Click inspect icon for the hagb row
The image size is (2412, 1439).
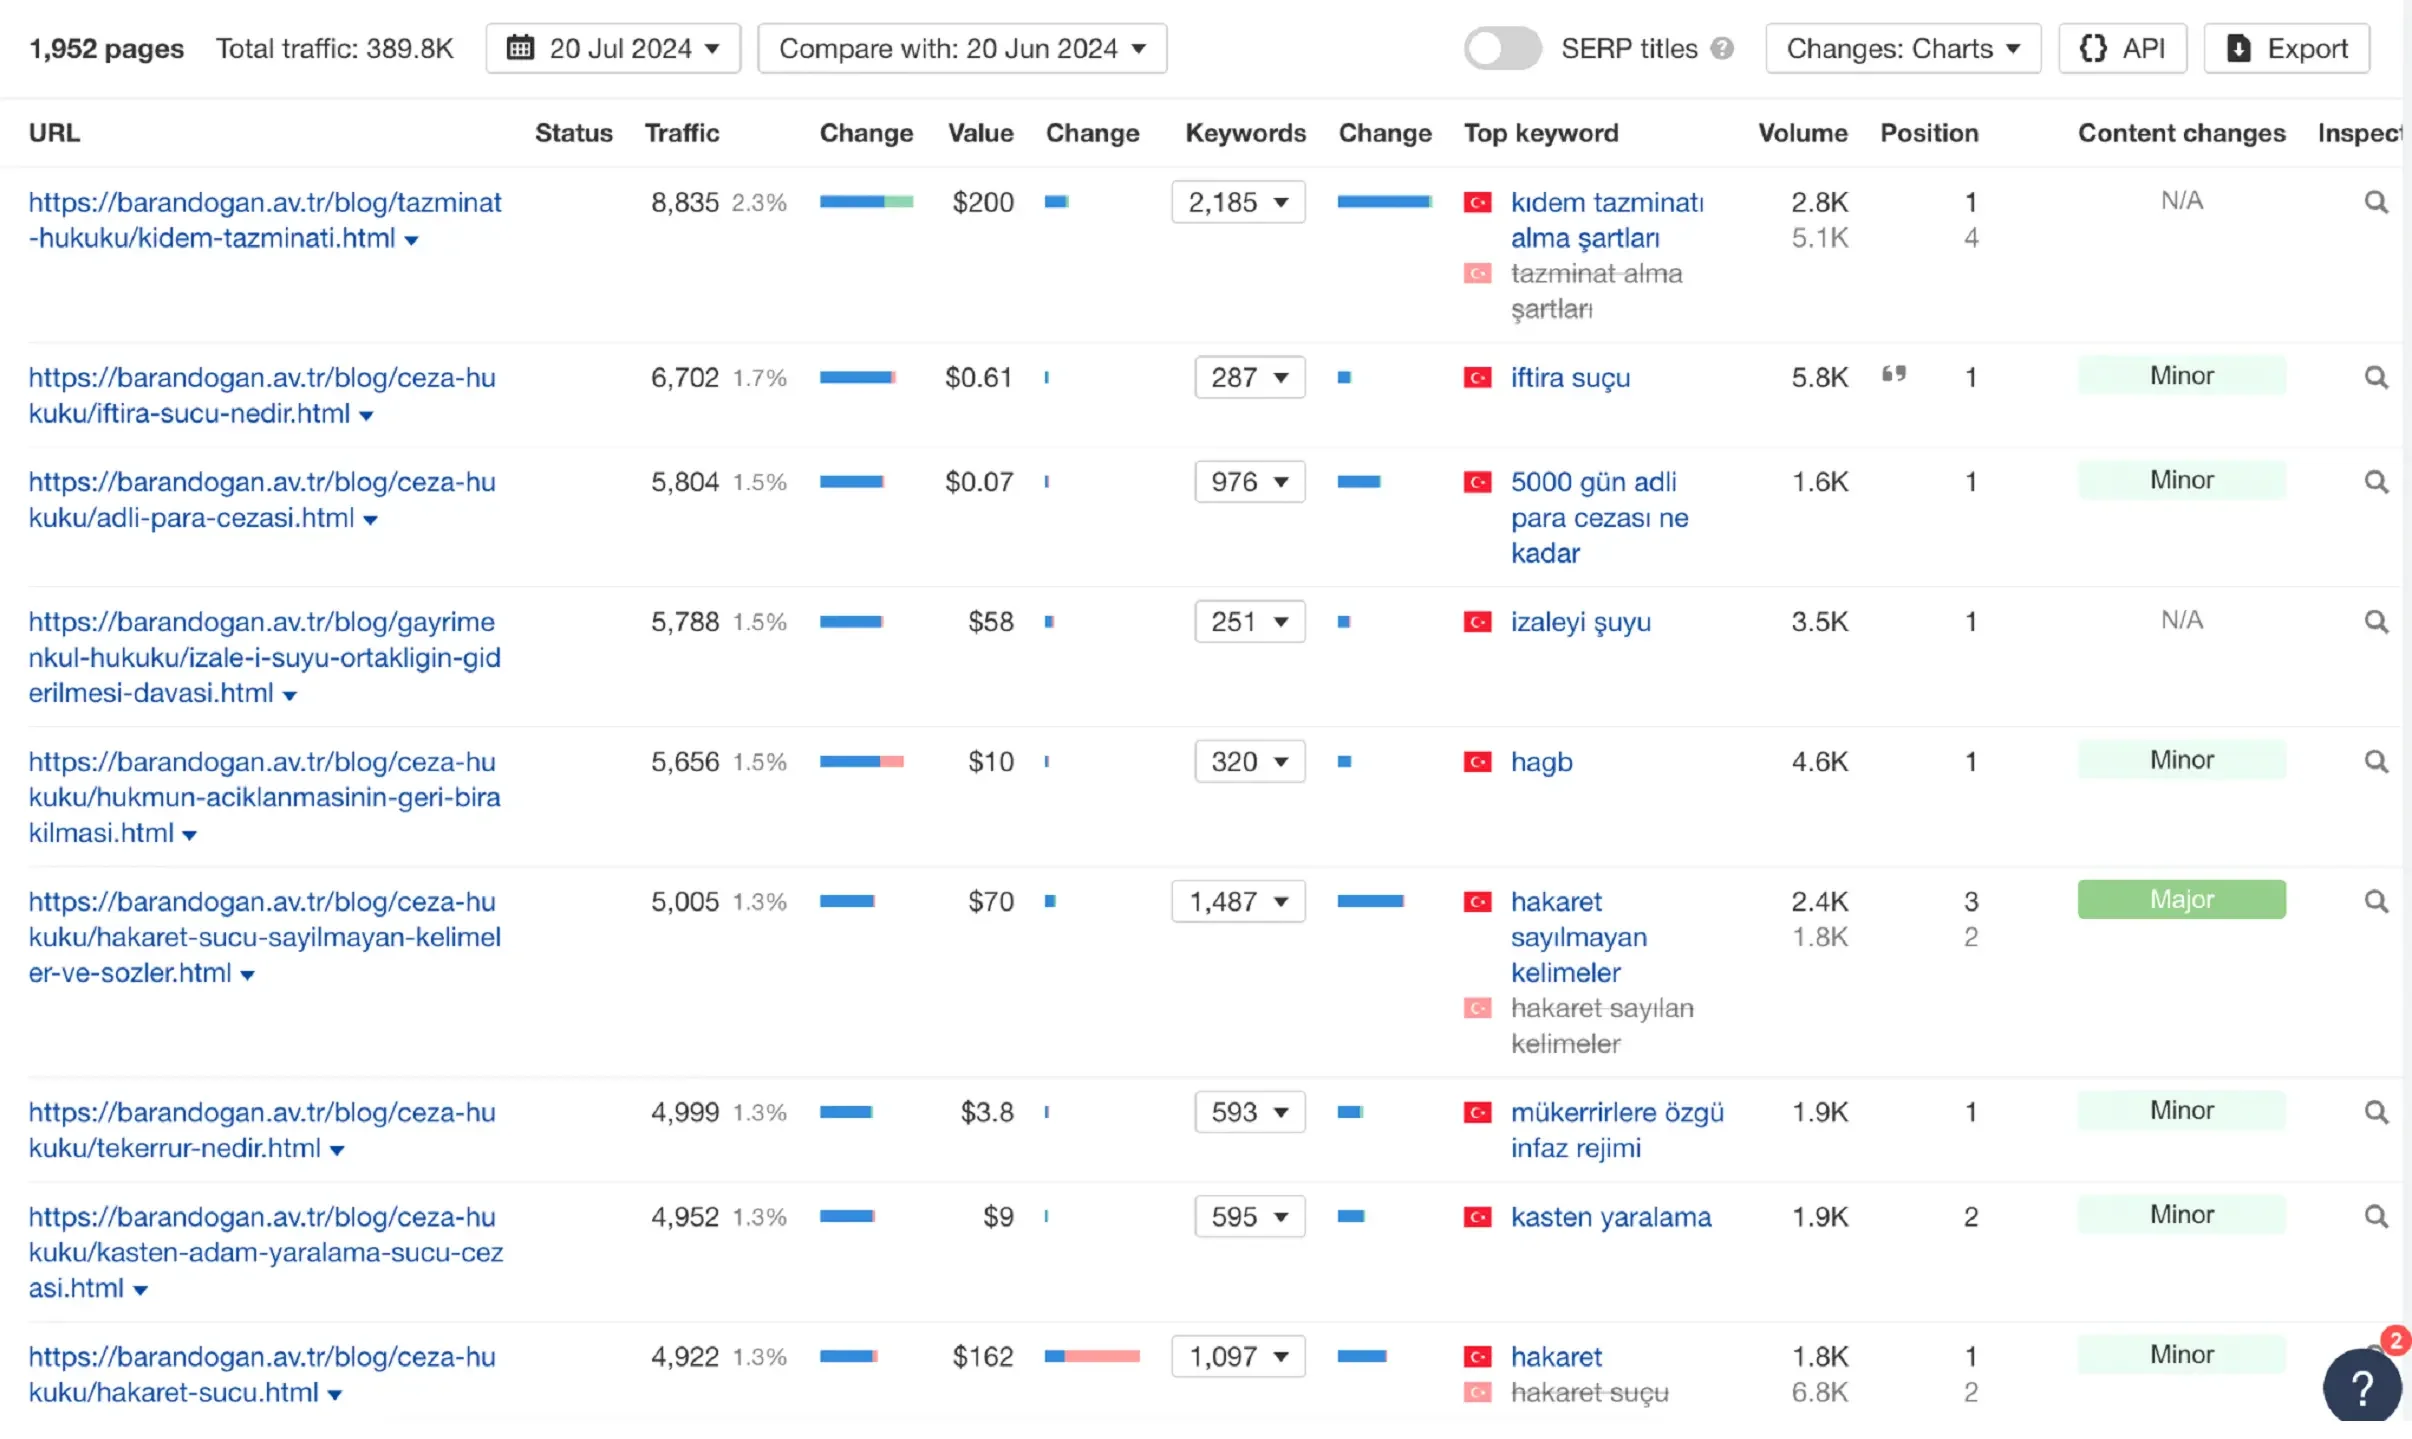coord(2375,762)
